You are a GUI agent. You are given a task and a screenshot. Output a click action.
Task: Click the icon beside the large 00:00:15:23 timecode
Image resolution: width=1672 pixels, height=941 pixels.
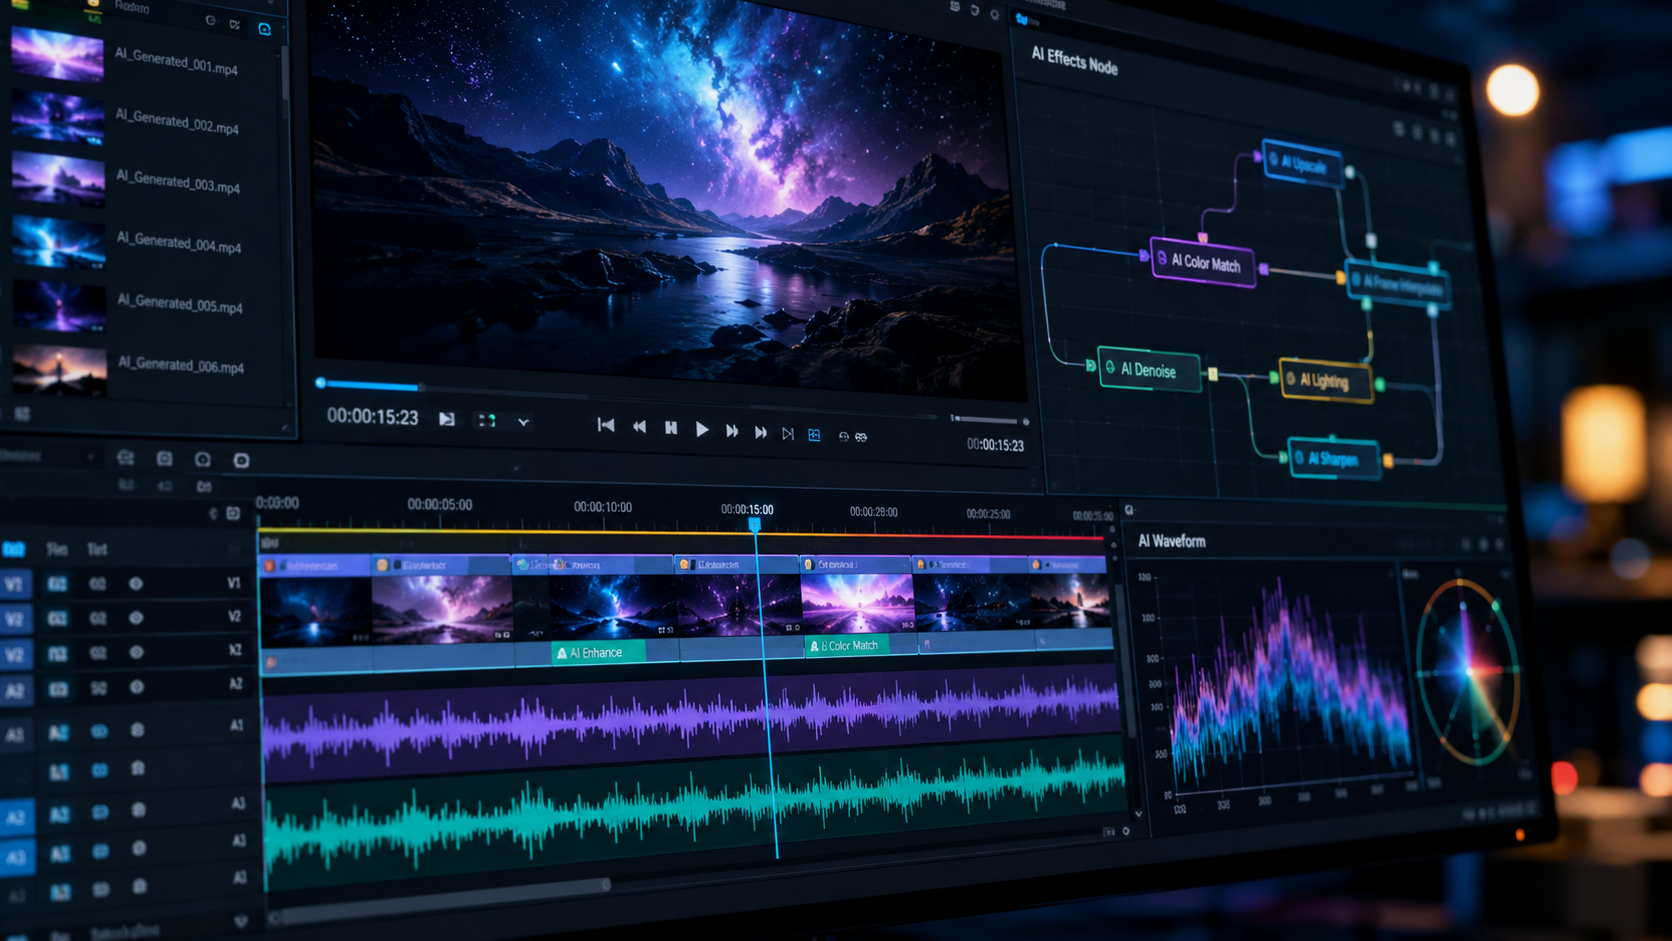[x=447, y=420]
